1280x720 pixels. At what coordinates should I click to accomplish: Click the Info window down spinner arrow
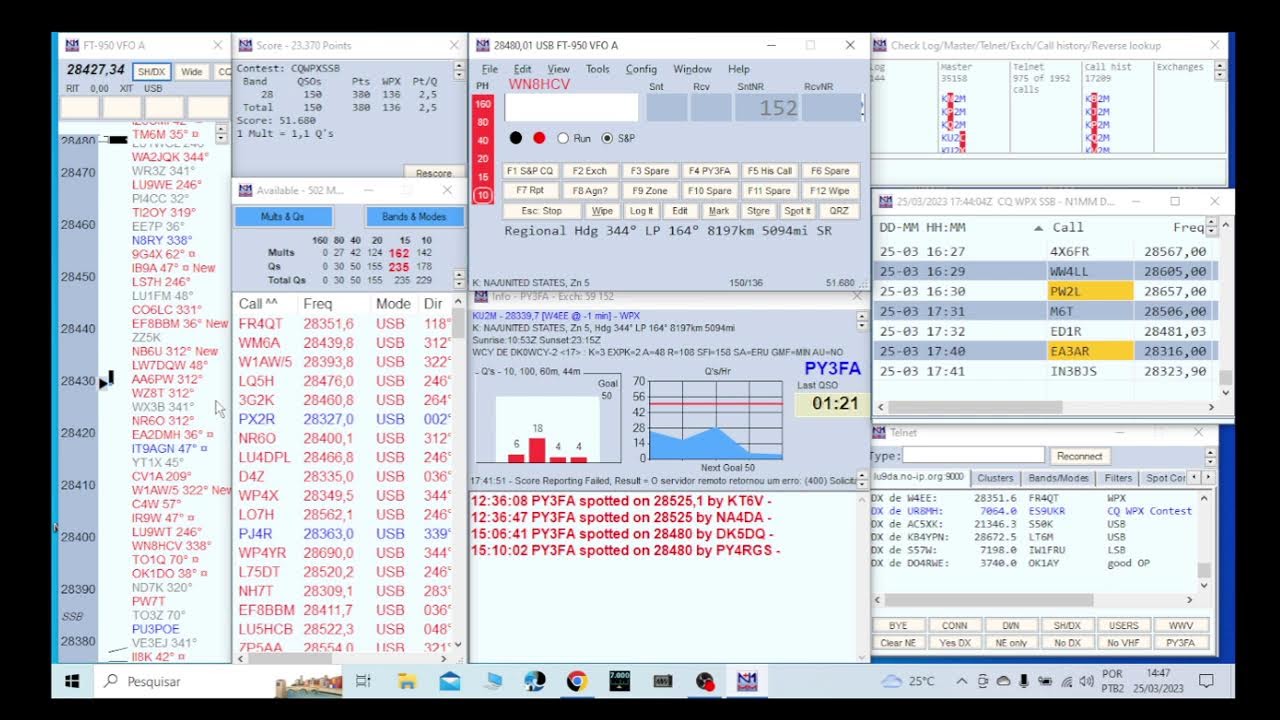(862, 326)
